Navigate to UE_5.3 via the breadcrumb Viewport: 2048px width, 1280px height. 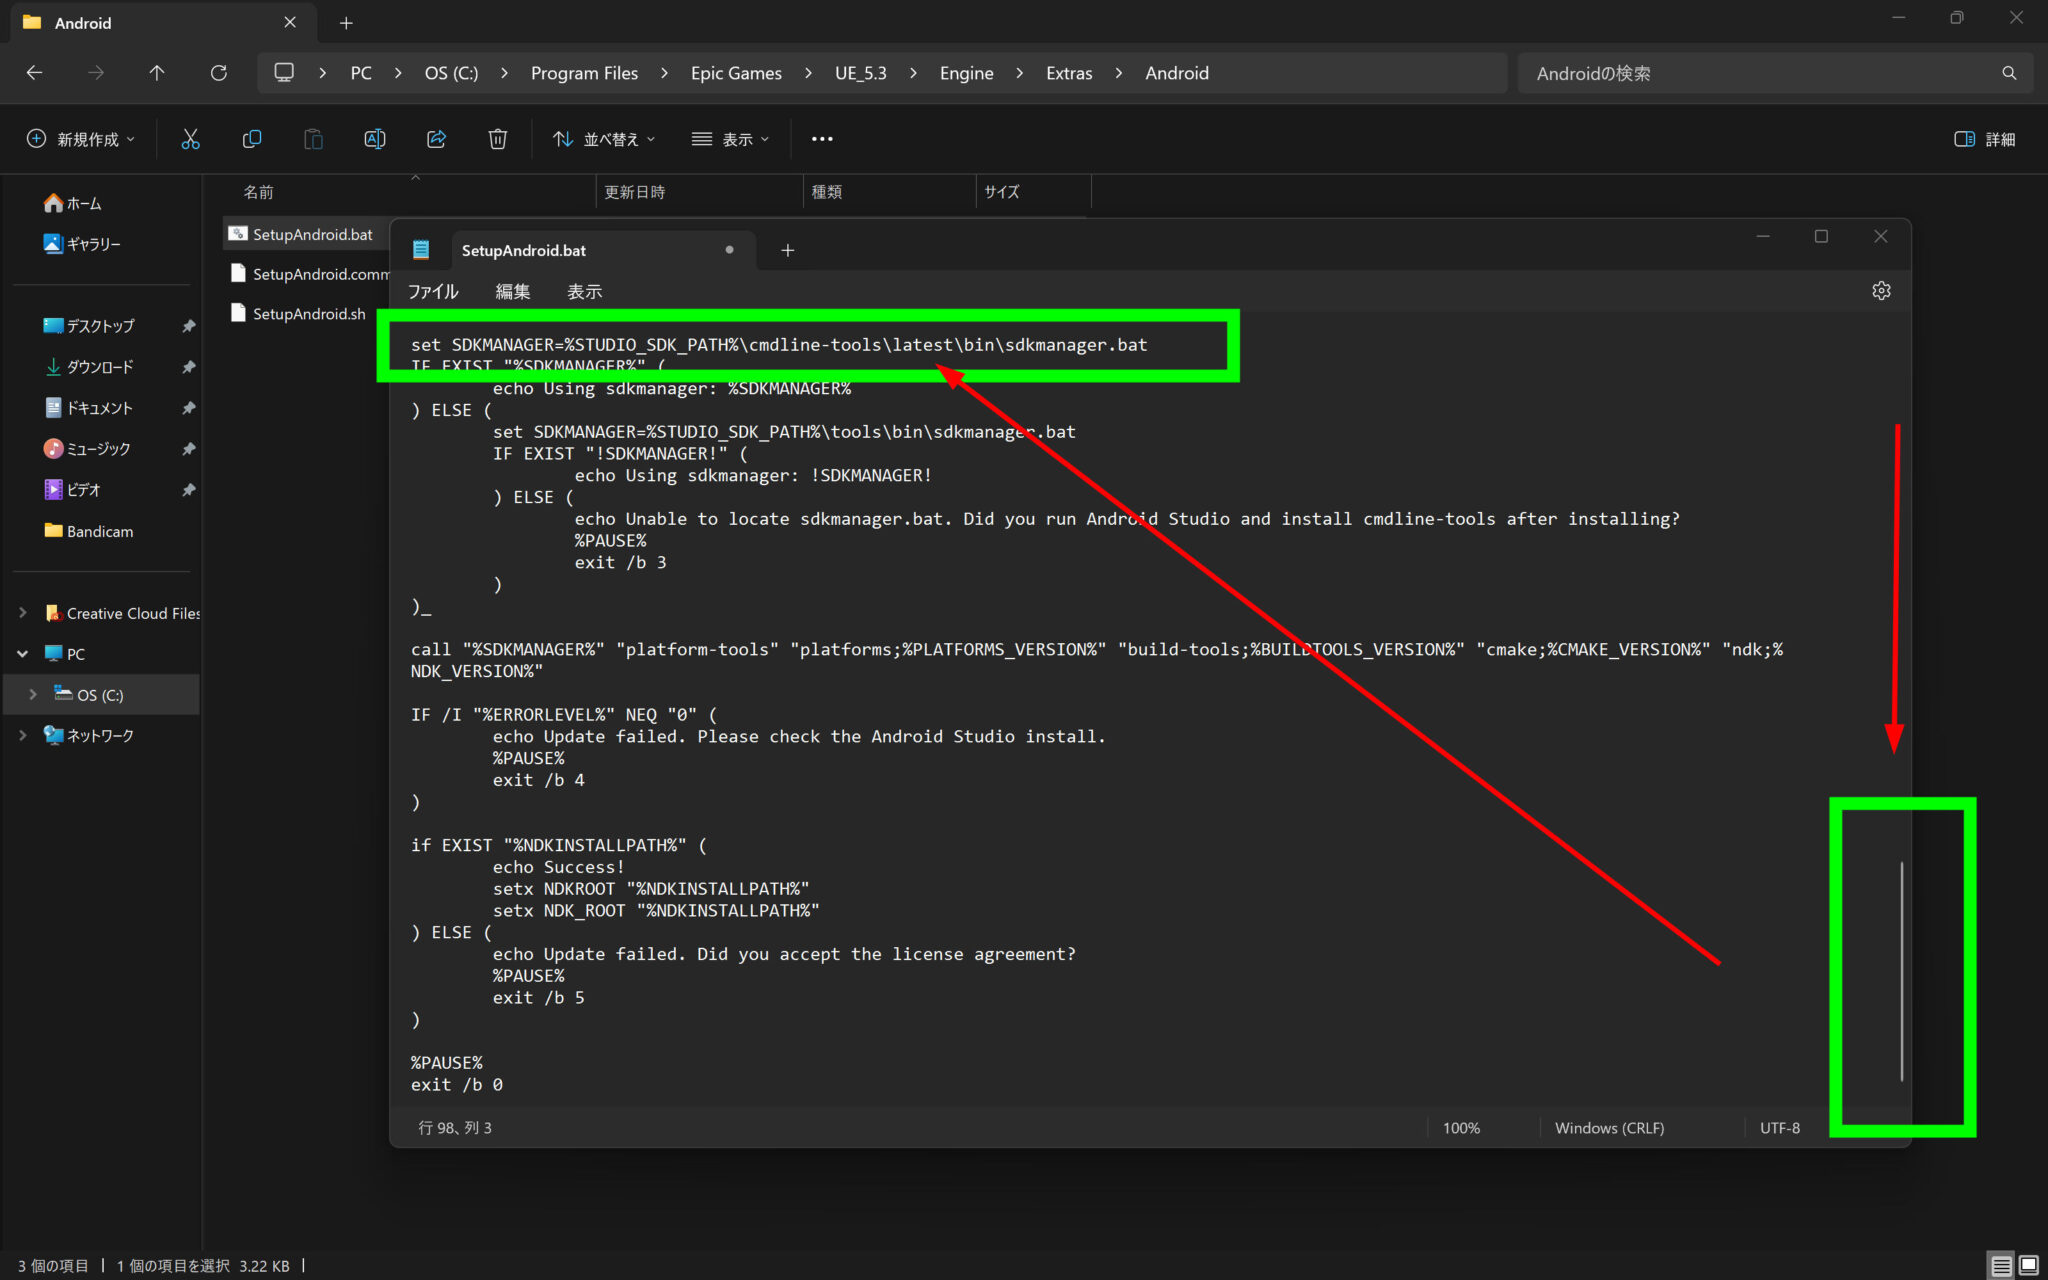(860, 72)
